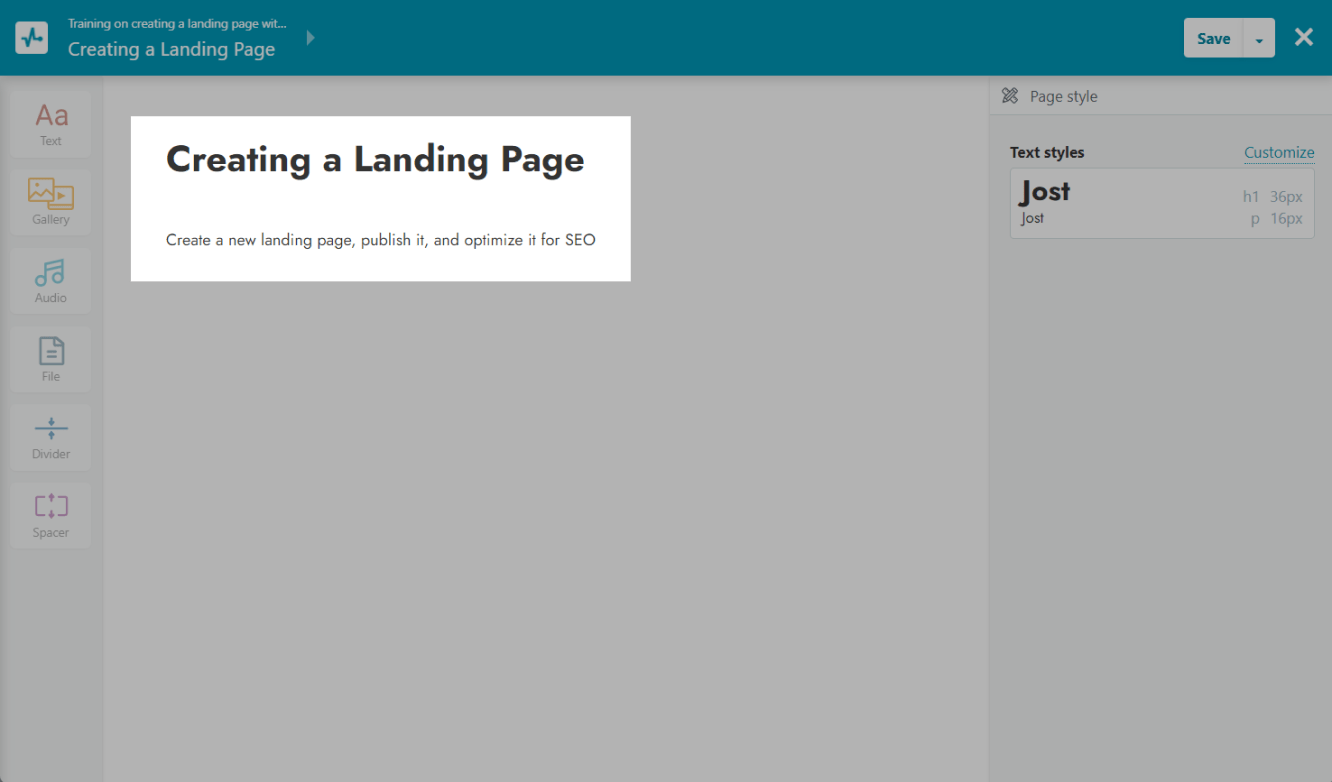
Task: Expand the arrow beside the page title
Action: click(x=310, y=38)
